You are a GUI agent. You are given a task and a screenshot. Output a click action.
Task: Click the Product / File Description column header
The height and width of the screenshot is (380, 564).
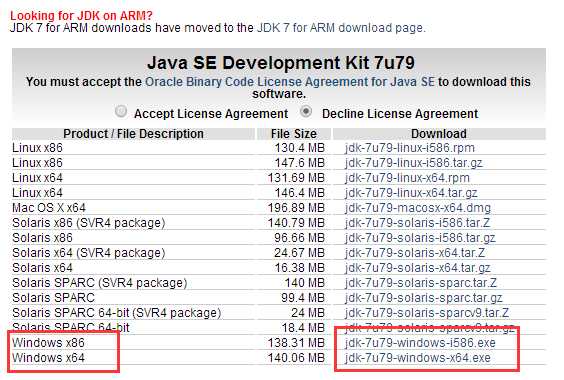click(133, 134)
